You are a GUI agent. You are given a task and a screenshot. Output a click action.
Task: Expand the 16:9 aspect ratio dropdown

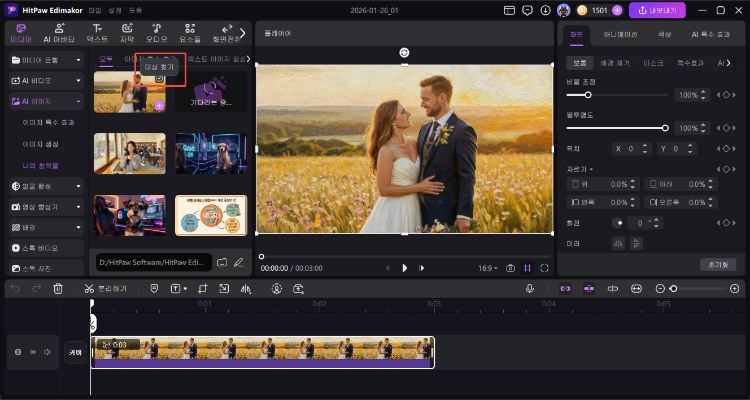pyautogui.click(x=487, y=268)
